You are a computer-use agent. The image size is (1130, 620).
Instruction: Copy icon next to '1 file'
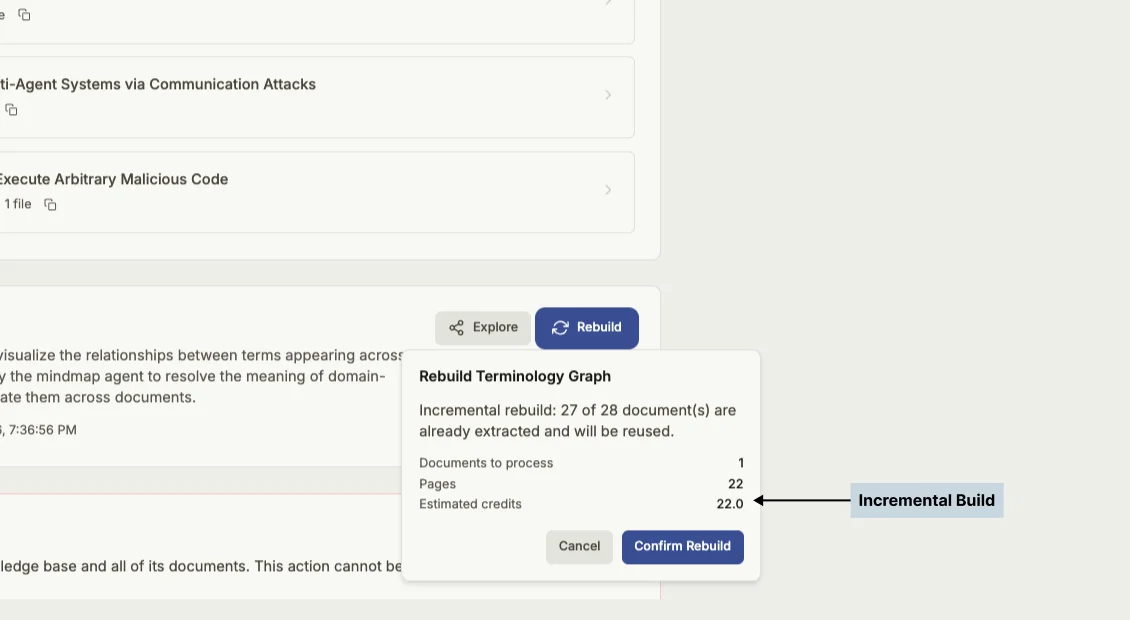pos(50,205)
